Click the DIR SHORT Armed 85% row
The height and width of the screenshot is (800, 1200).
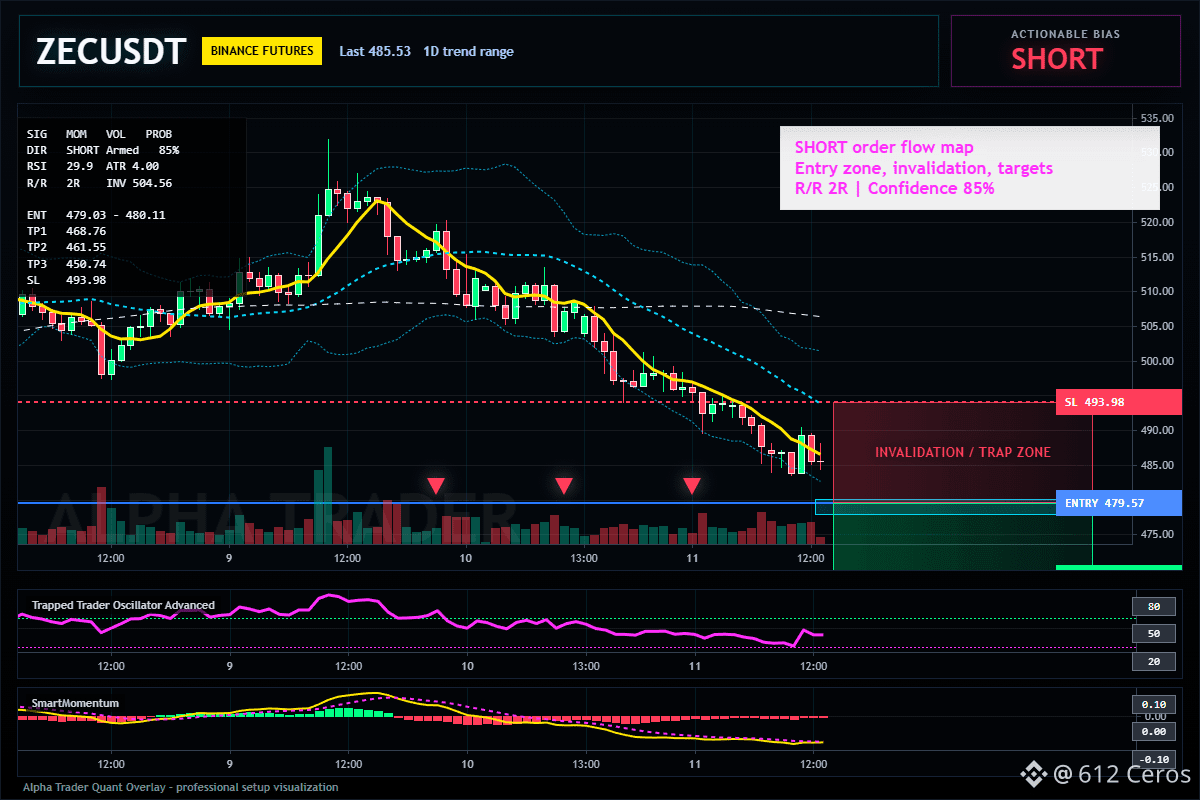(x=103, y=150)
